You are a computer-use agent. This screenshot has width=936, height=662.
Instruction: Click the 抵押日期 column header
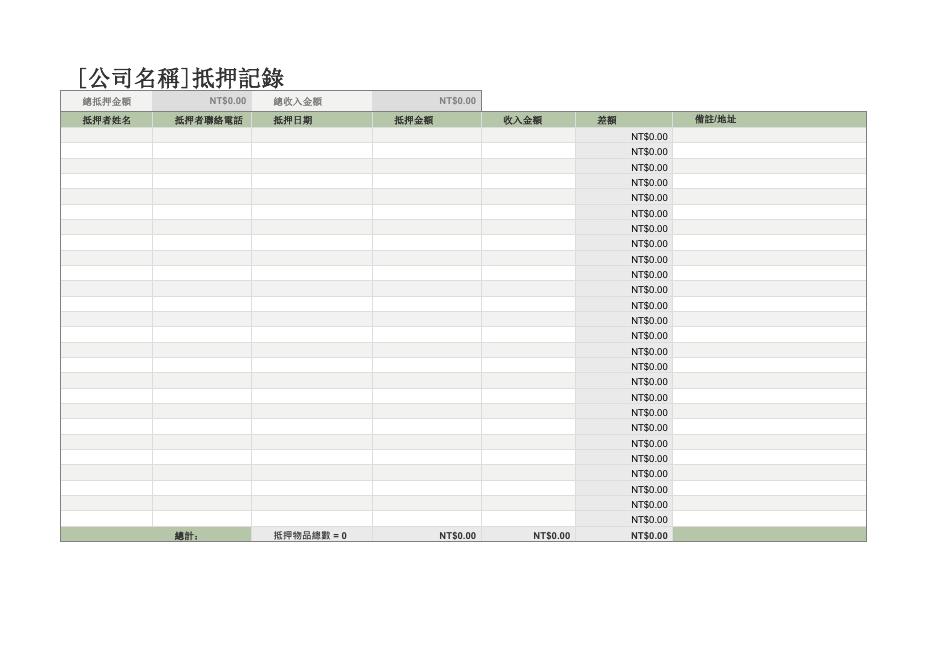click(312, 120)
